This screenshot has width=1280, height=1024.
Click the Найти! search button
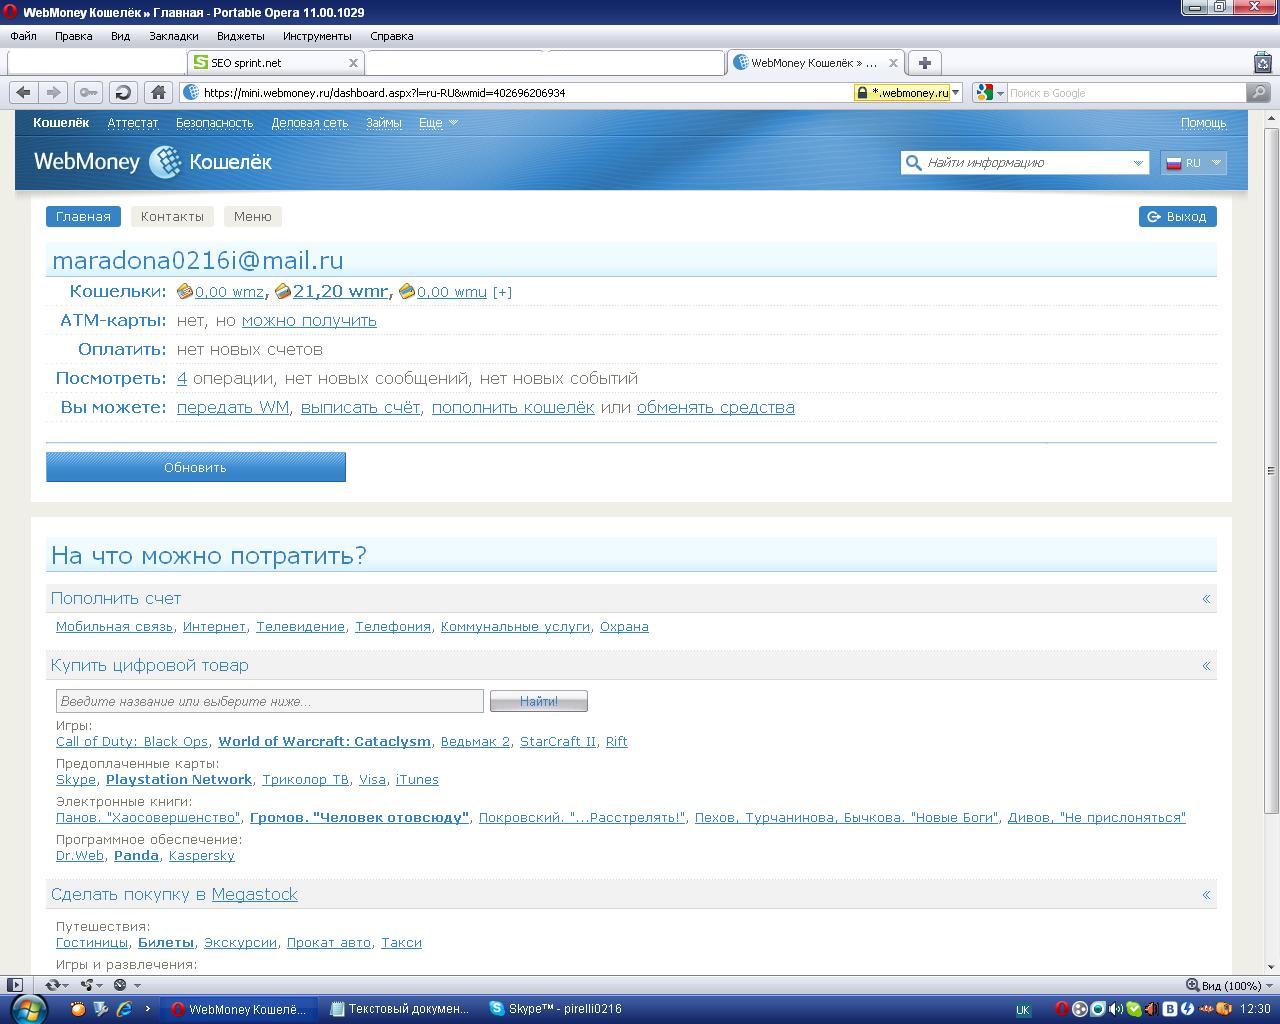tap(539, 701)
